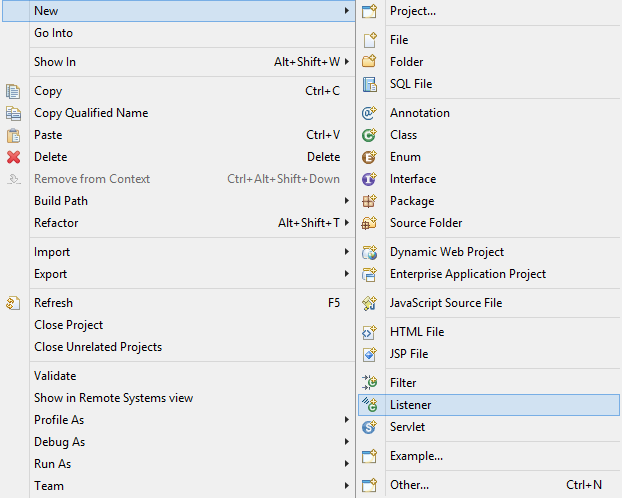Screen dimensions: 623x499
Task: Click the SQL File icon
Action: [369, 84]
